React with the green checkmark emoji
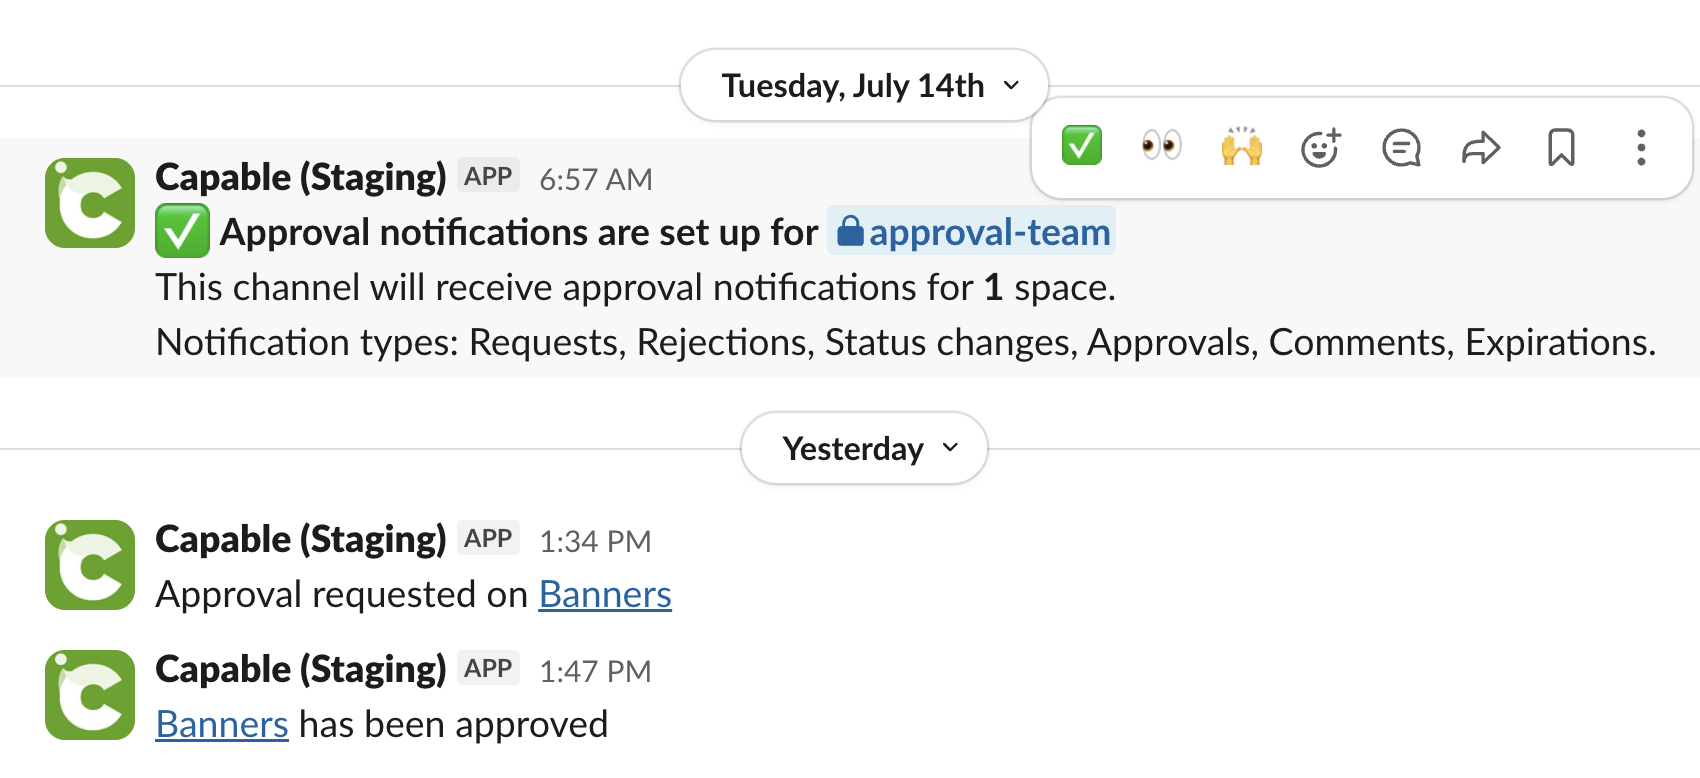Viewport: 1700px width, 778px height. [1081, 147]
